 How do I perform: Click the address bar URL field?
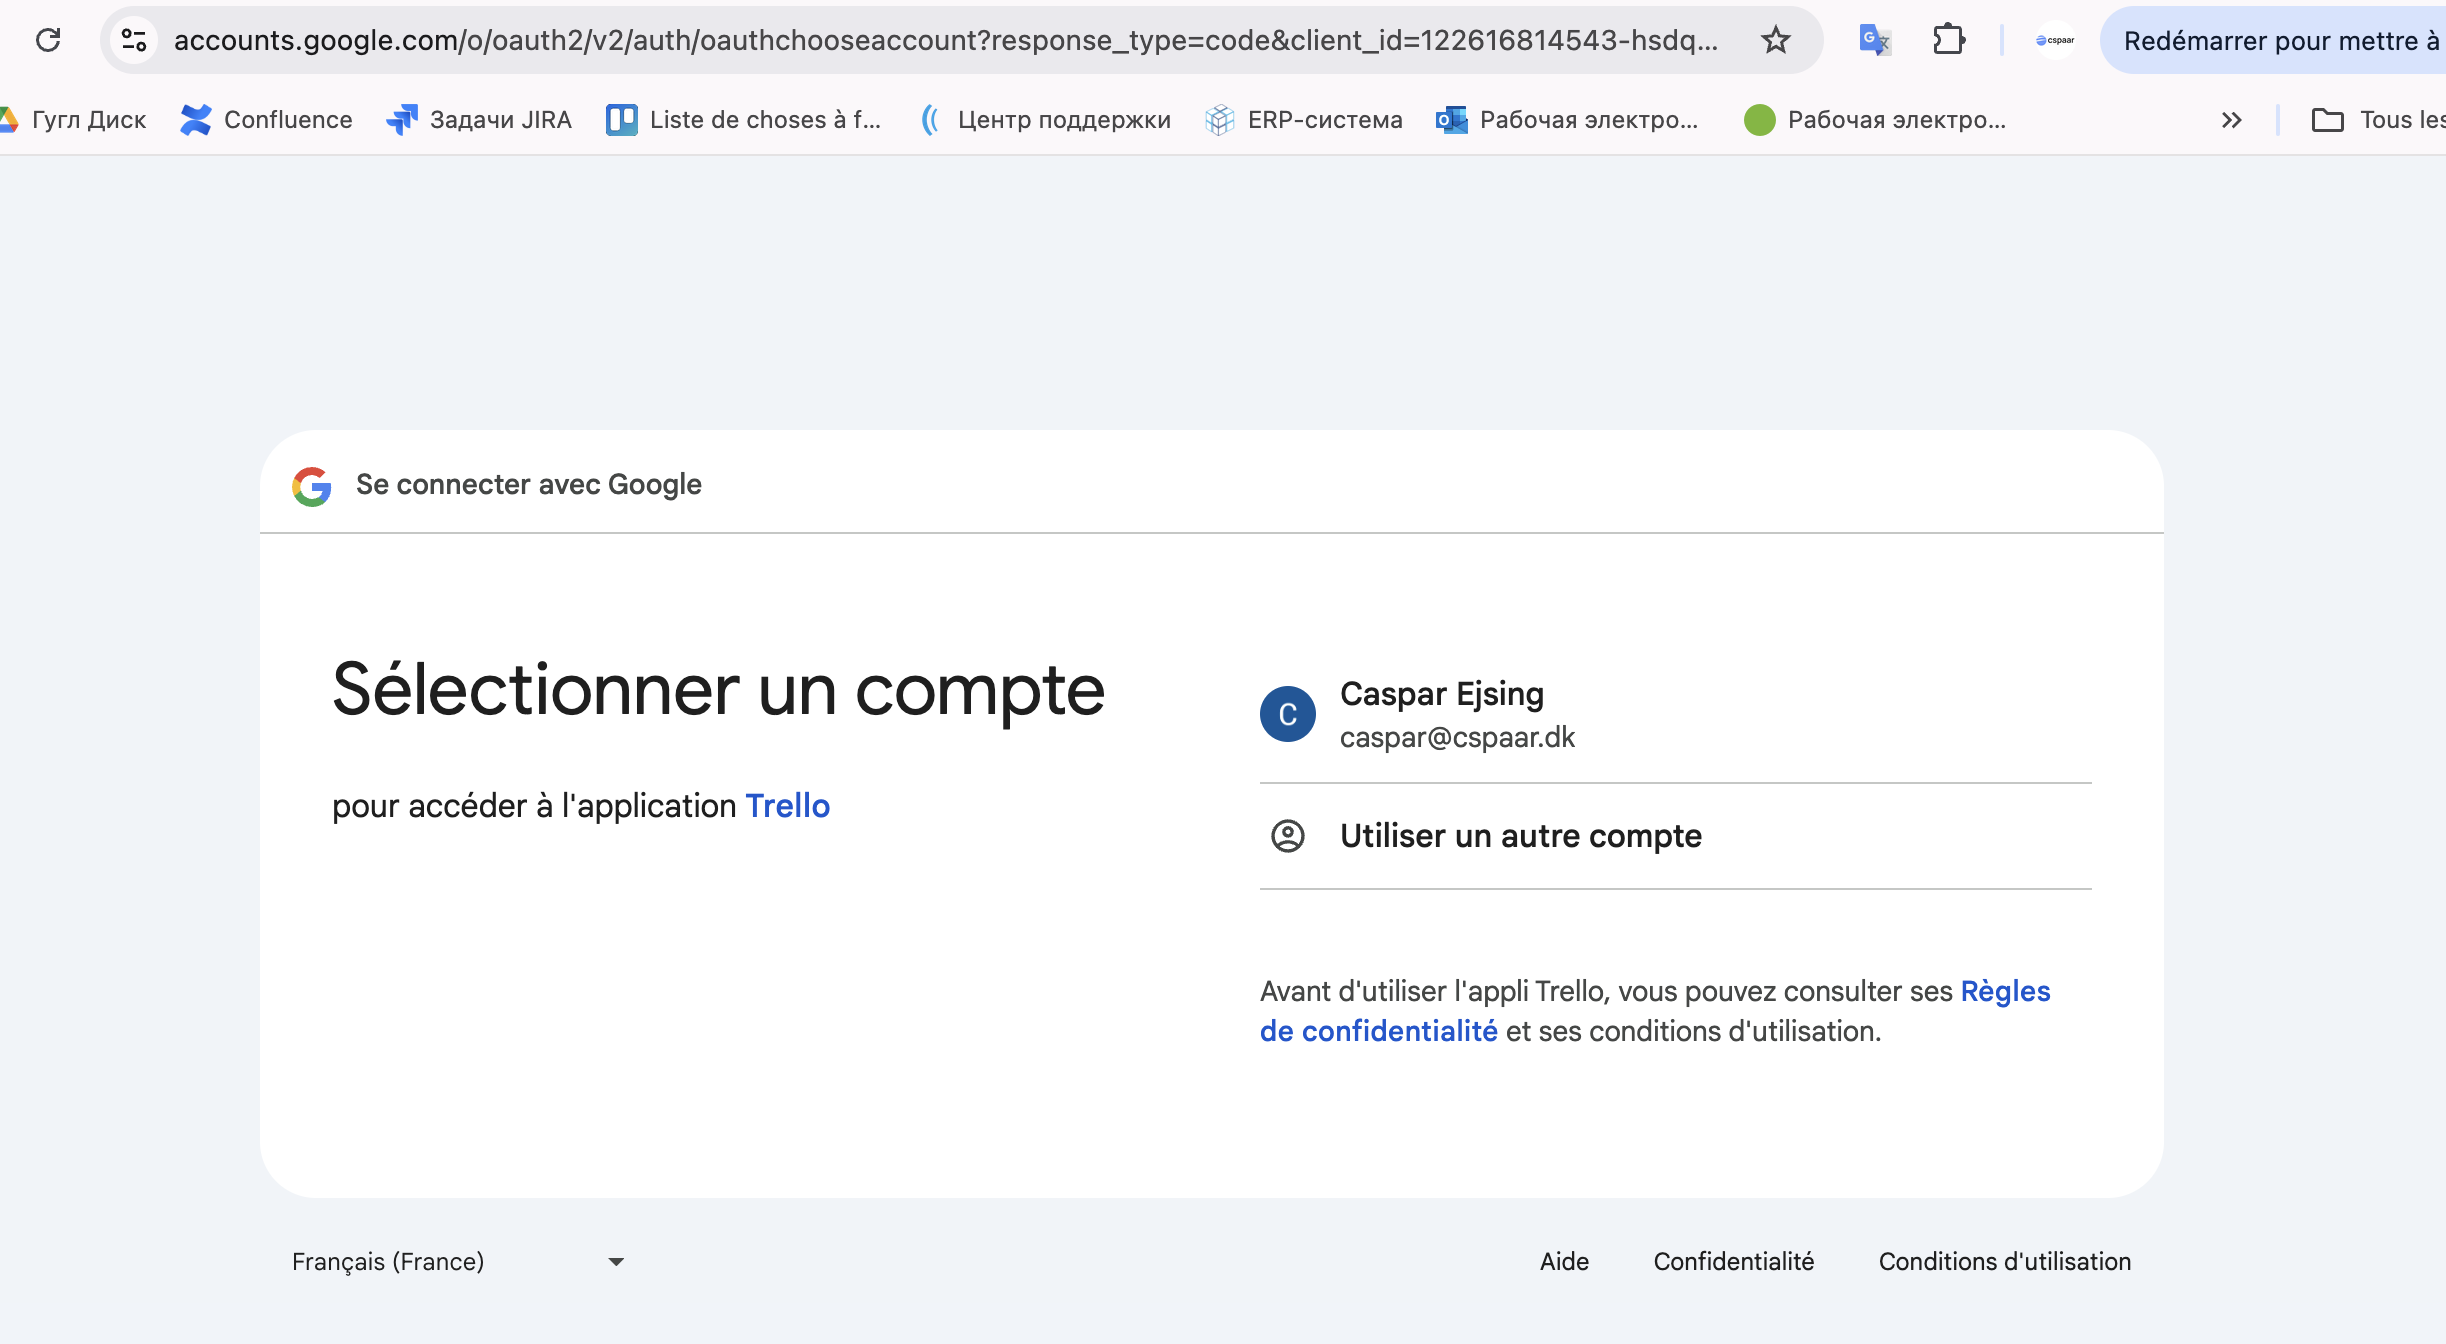(x=945, y=40)
